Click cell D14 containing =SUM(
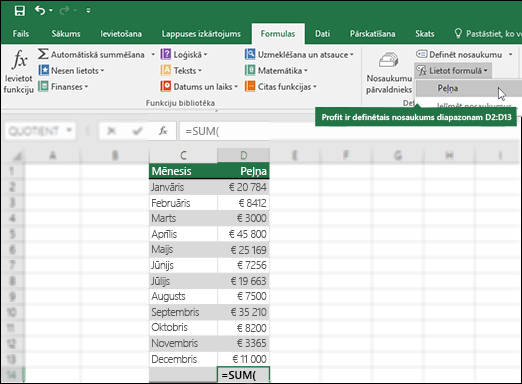This screenshot has height=384, width=522. [244, 375]
